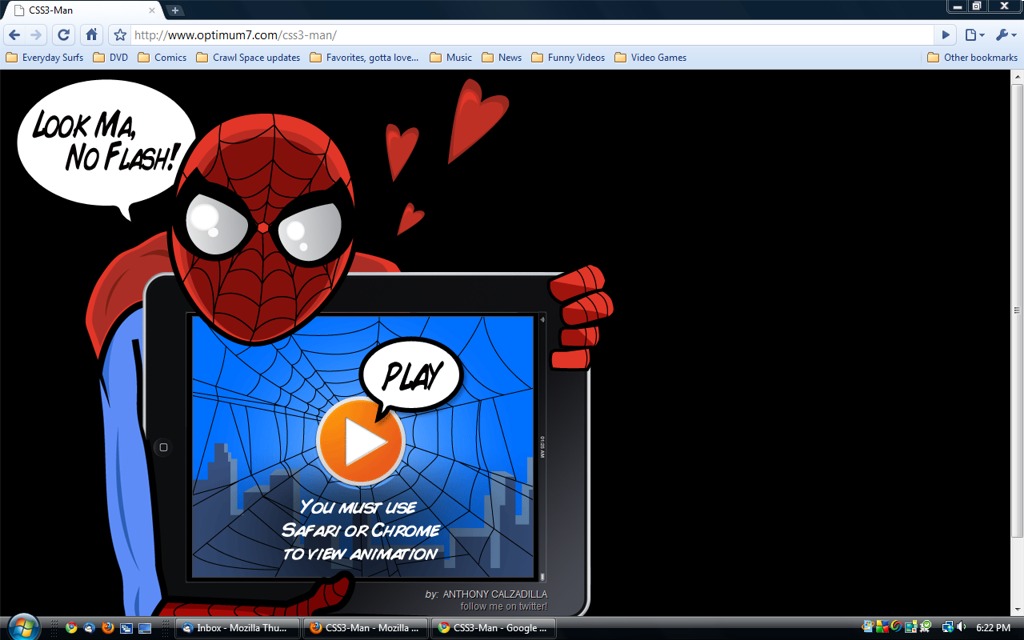
Task: Open the Everyday Surfs bookmark folder
Action: pos(44,57)
